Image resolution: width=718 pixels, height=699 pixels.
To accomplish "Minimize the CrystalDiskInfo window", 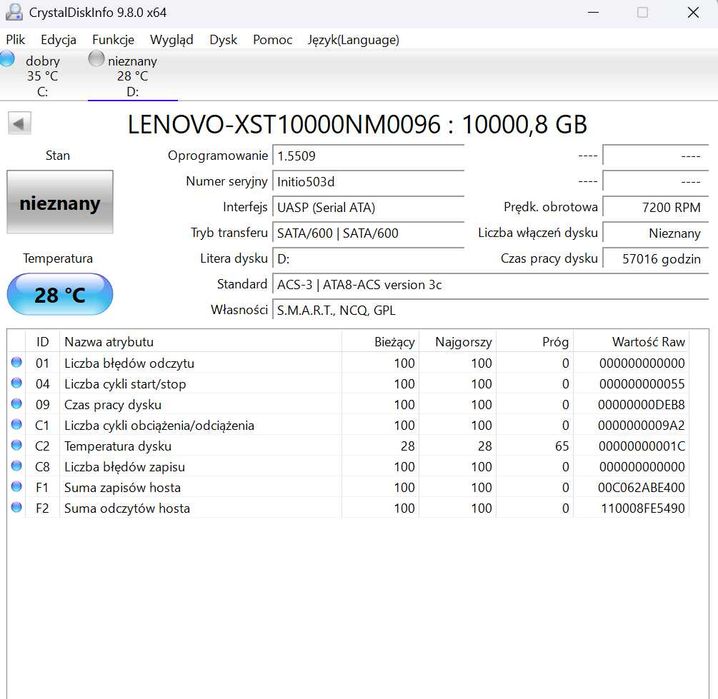I will tap(593, 12).
